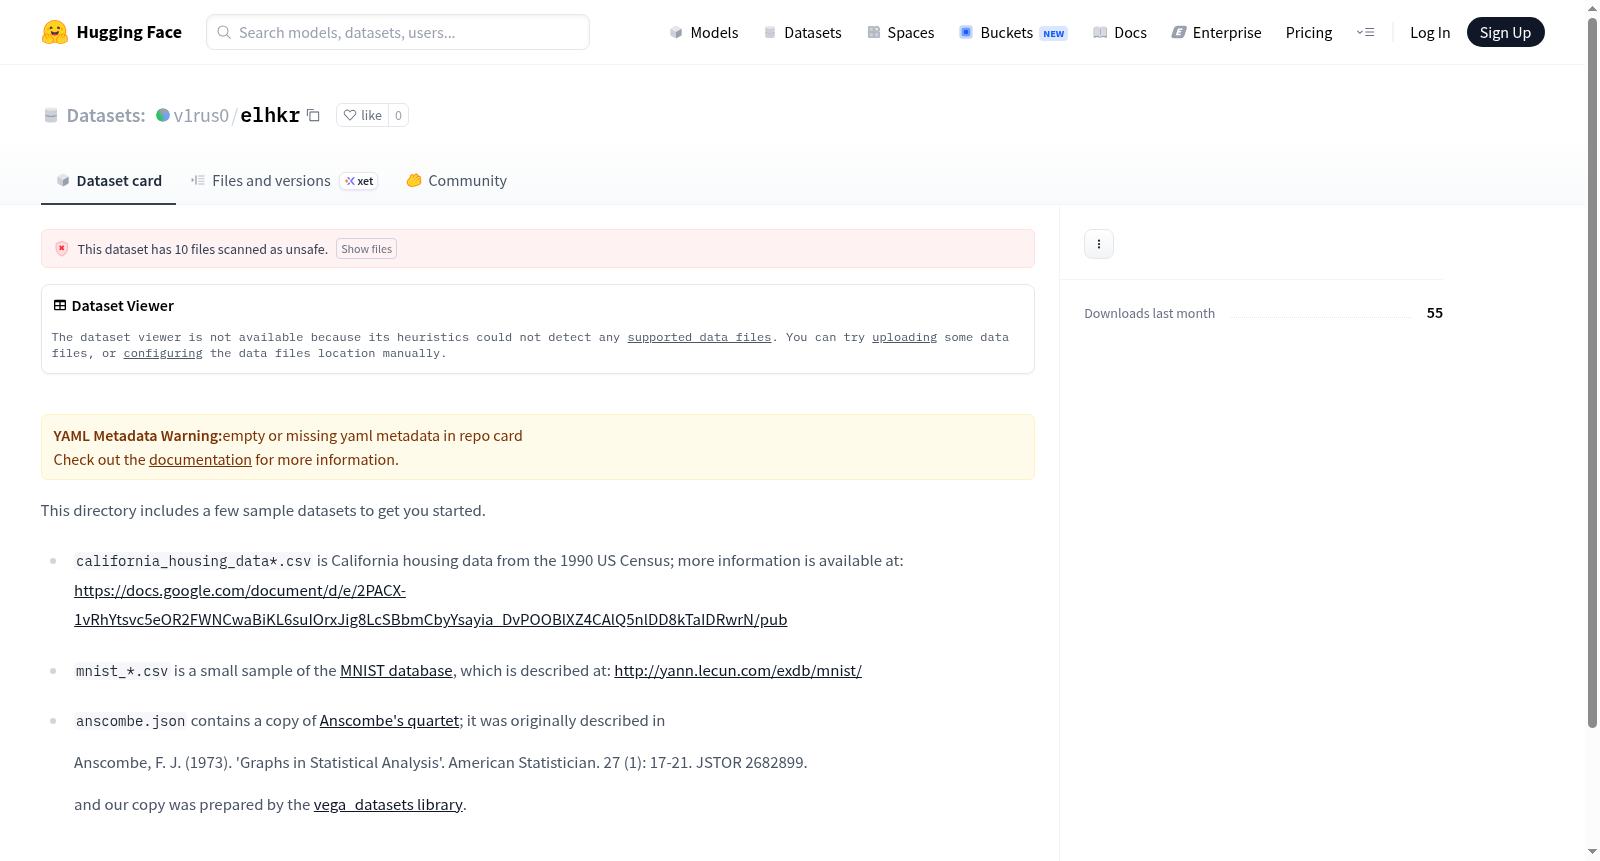The height and width of the screenshot is (861, 1600).
Task: Expand the more-navigation menu icon
Action: point(1365,32)
